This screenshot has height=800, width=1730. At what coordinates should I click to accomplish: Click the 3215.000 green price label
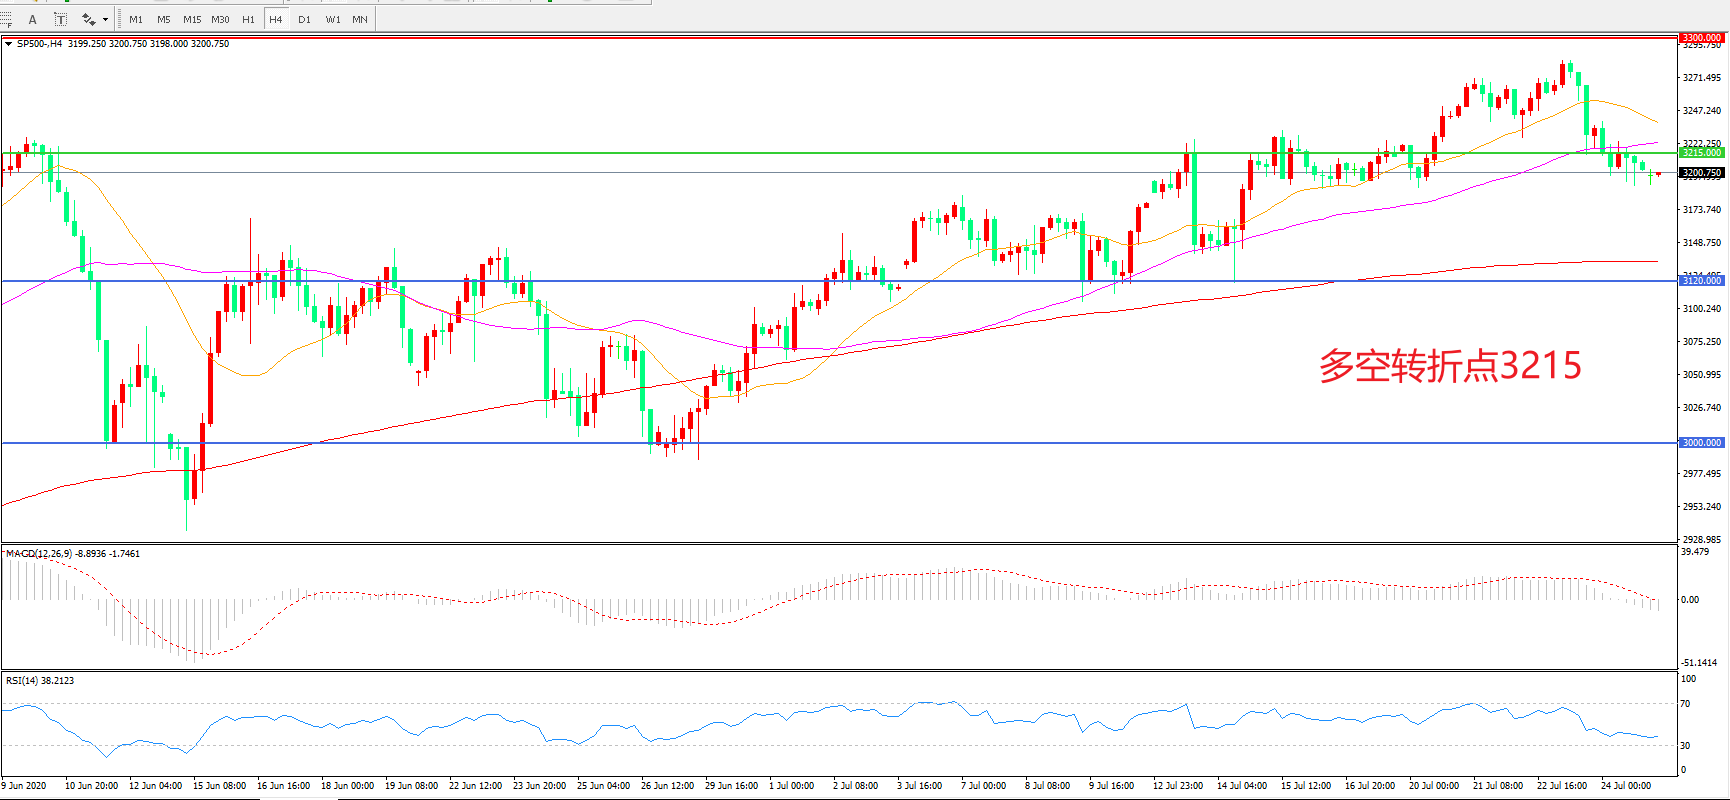tap(1701, 153)
